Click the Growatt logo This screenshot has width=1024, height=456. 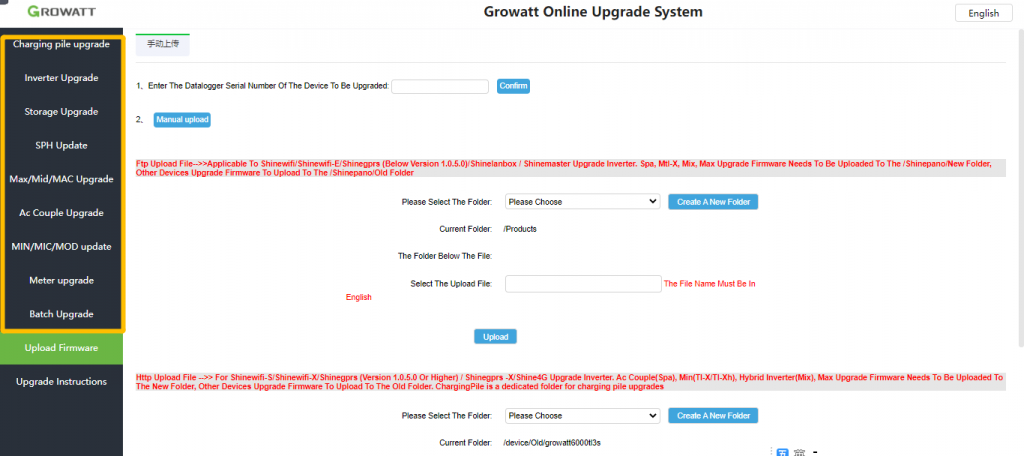tap(61, 12)
